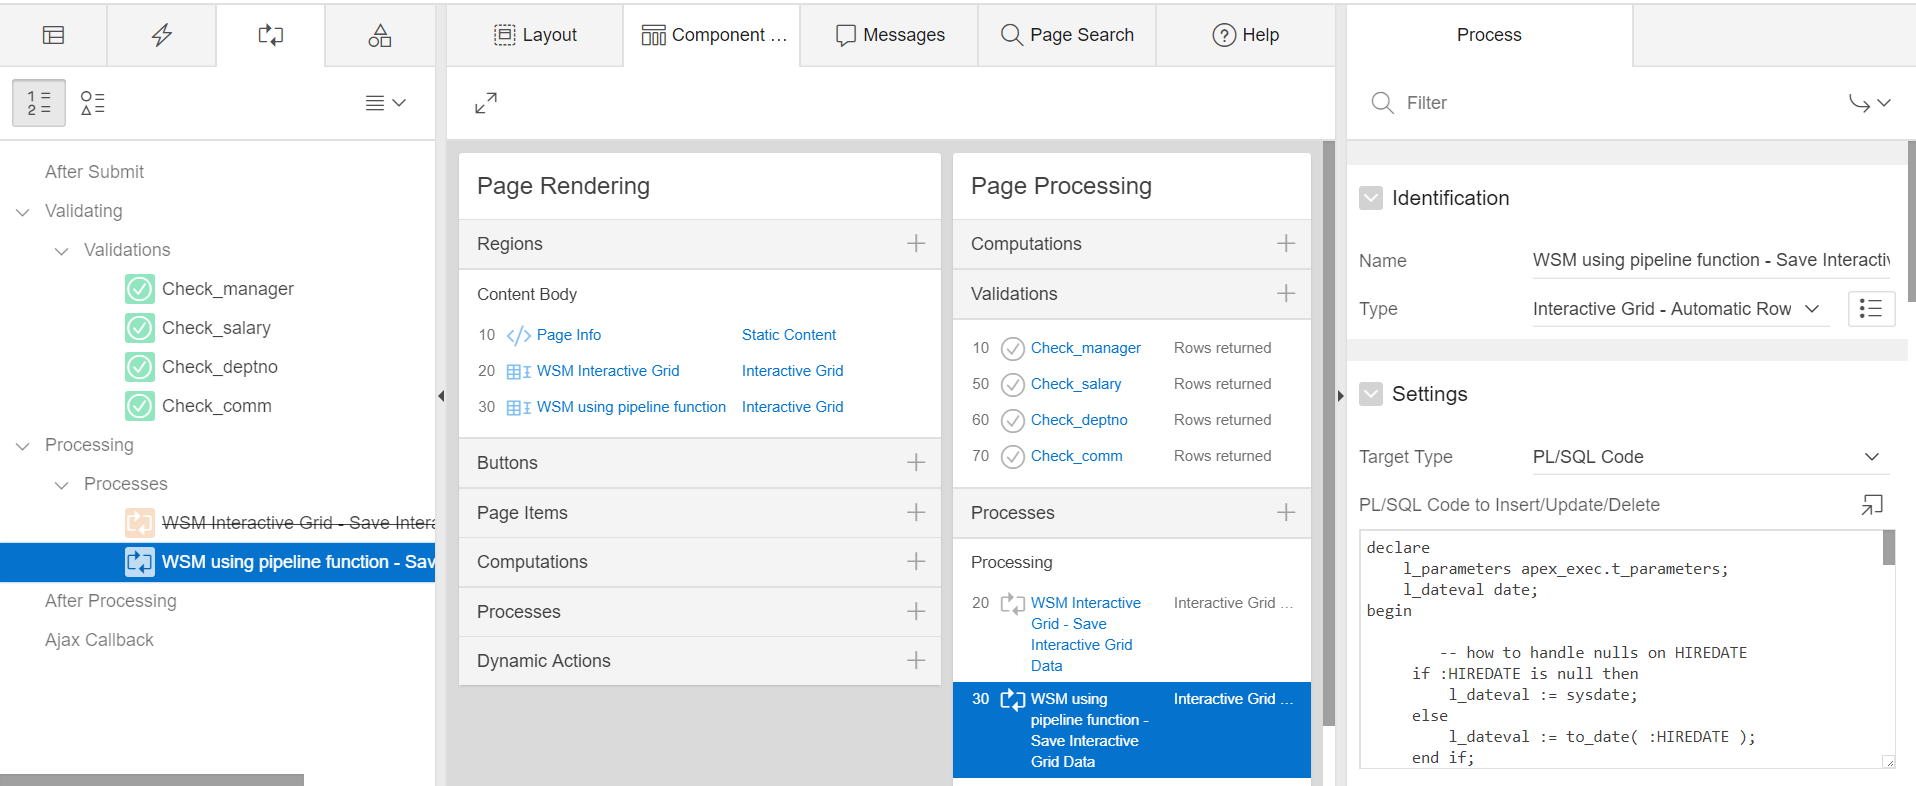
Task: Open the Rendering tree tab icon
Action: click(x=53, y=35)
